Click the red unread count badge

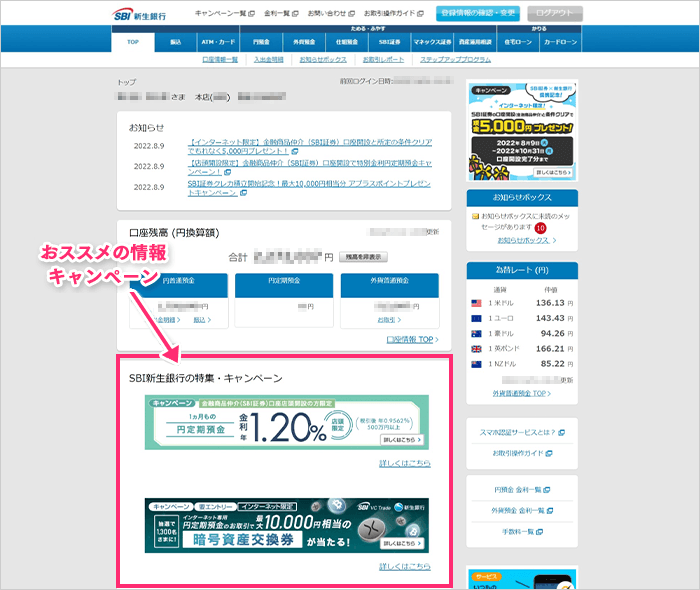coord(541,228)
